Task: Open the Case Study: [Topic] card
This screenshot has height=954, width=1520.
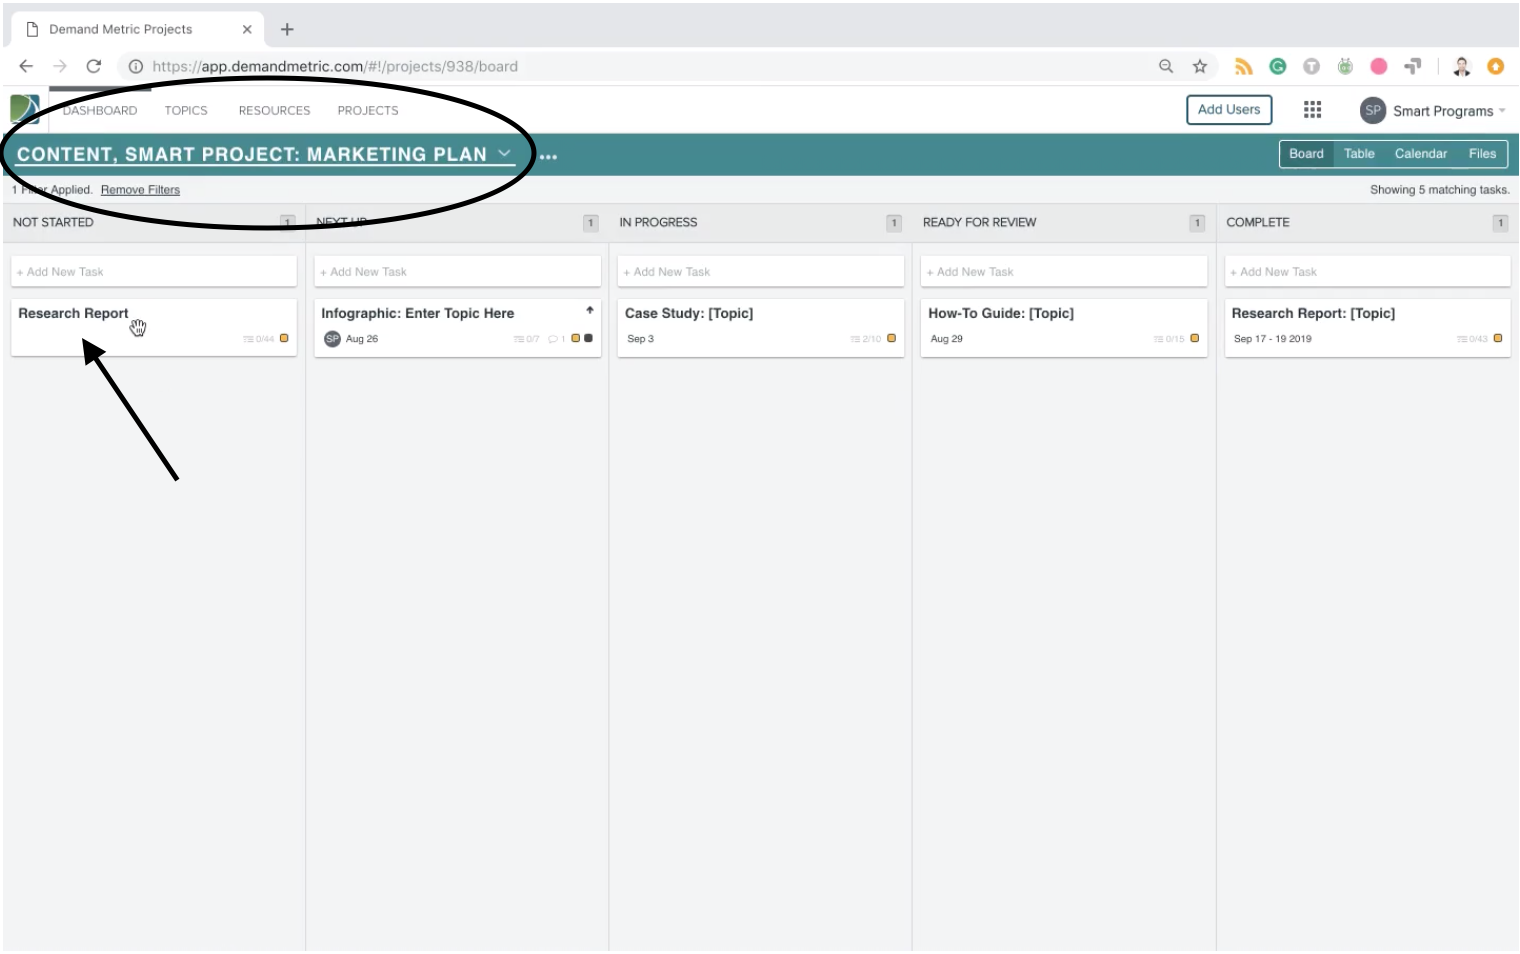Action: pos(761,327)
